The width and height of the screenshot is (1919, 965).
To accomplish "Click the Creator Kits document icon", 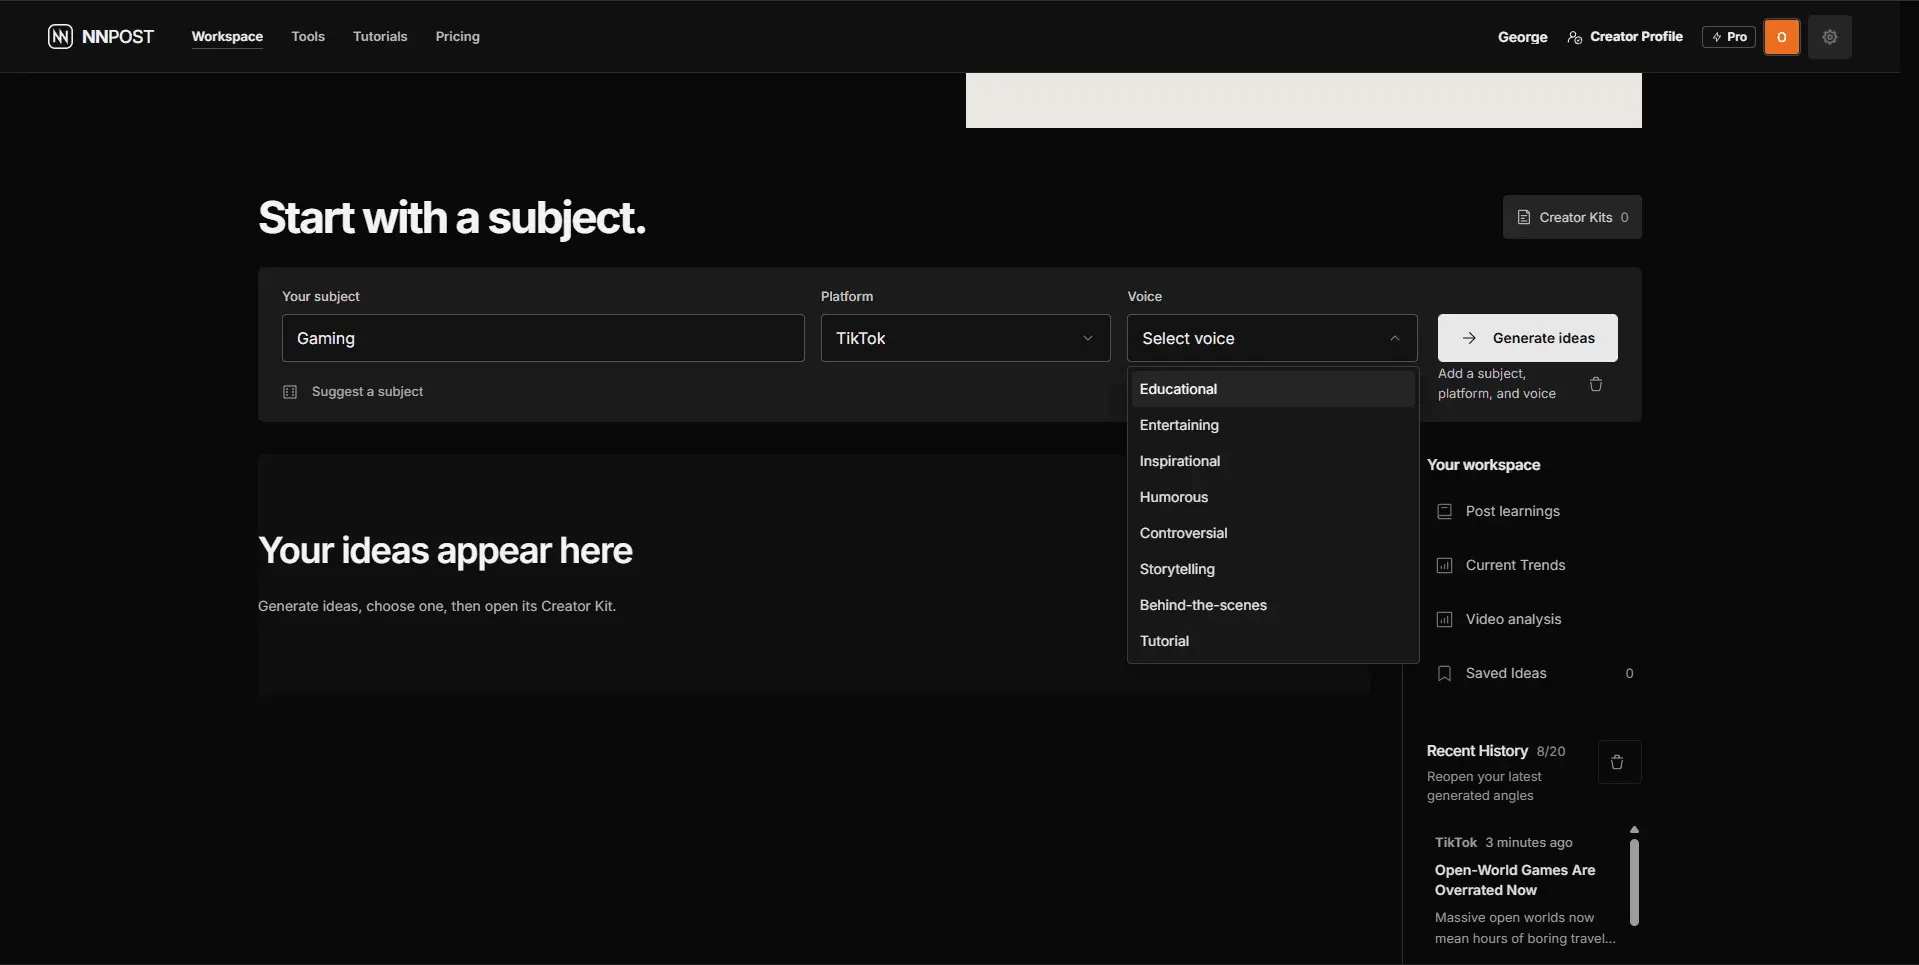I will pos(1524,217).
